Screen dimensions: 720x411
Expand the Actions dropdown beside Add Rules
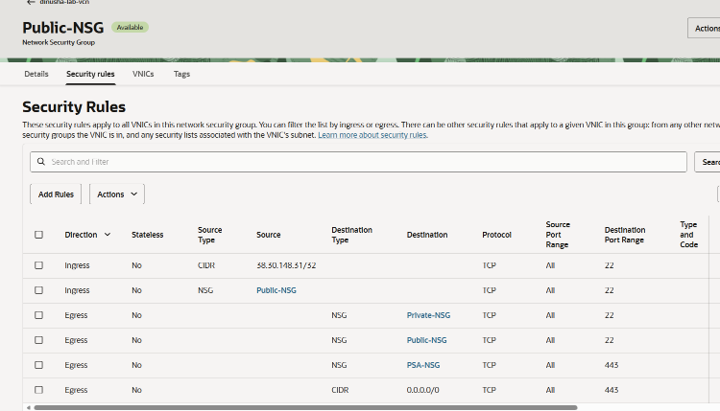click(x=117, y=194)
